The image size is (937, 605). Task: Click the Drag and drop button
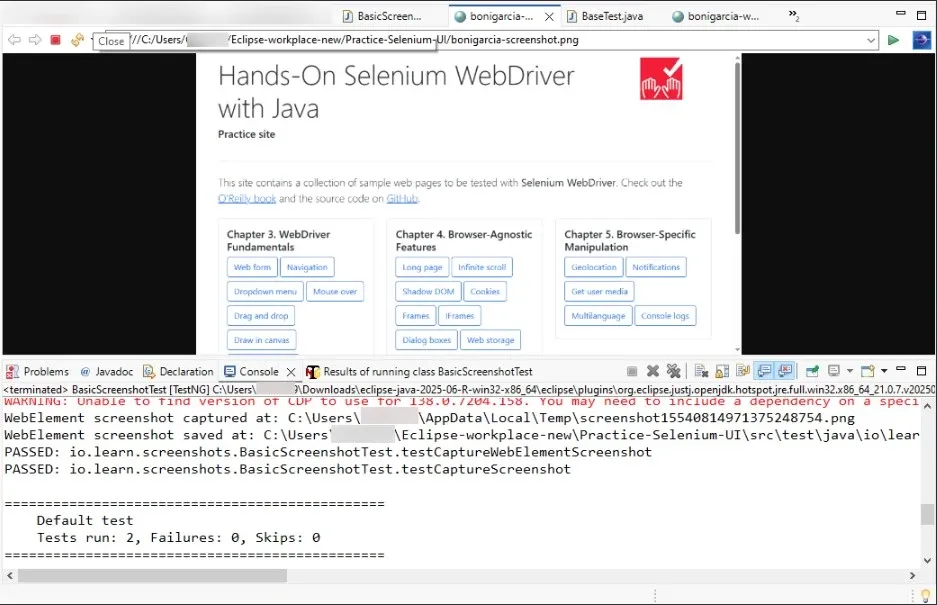[261, 315]
